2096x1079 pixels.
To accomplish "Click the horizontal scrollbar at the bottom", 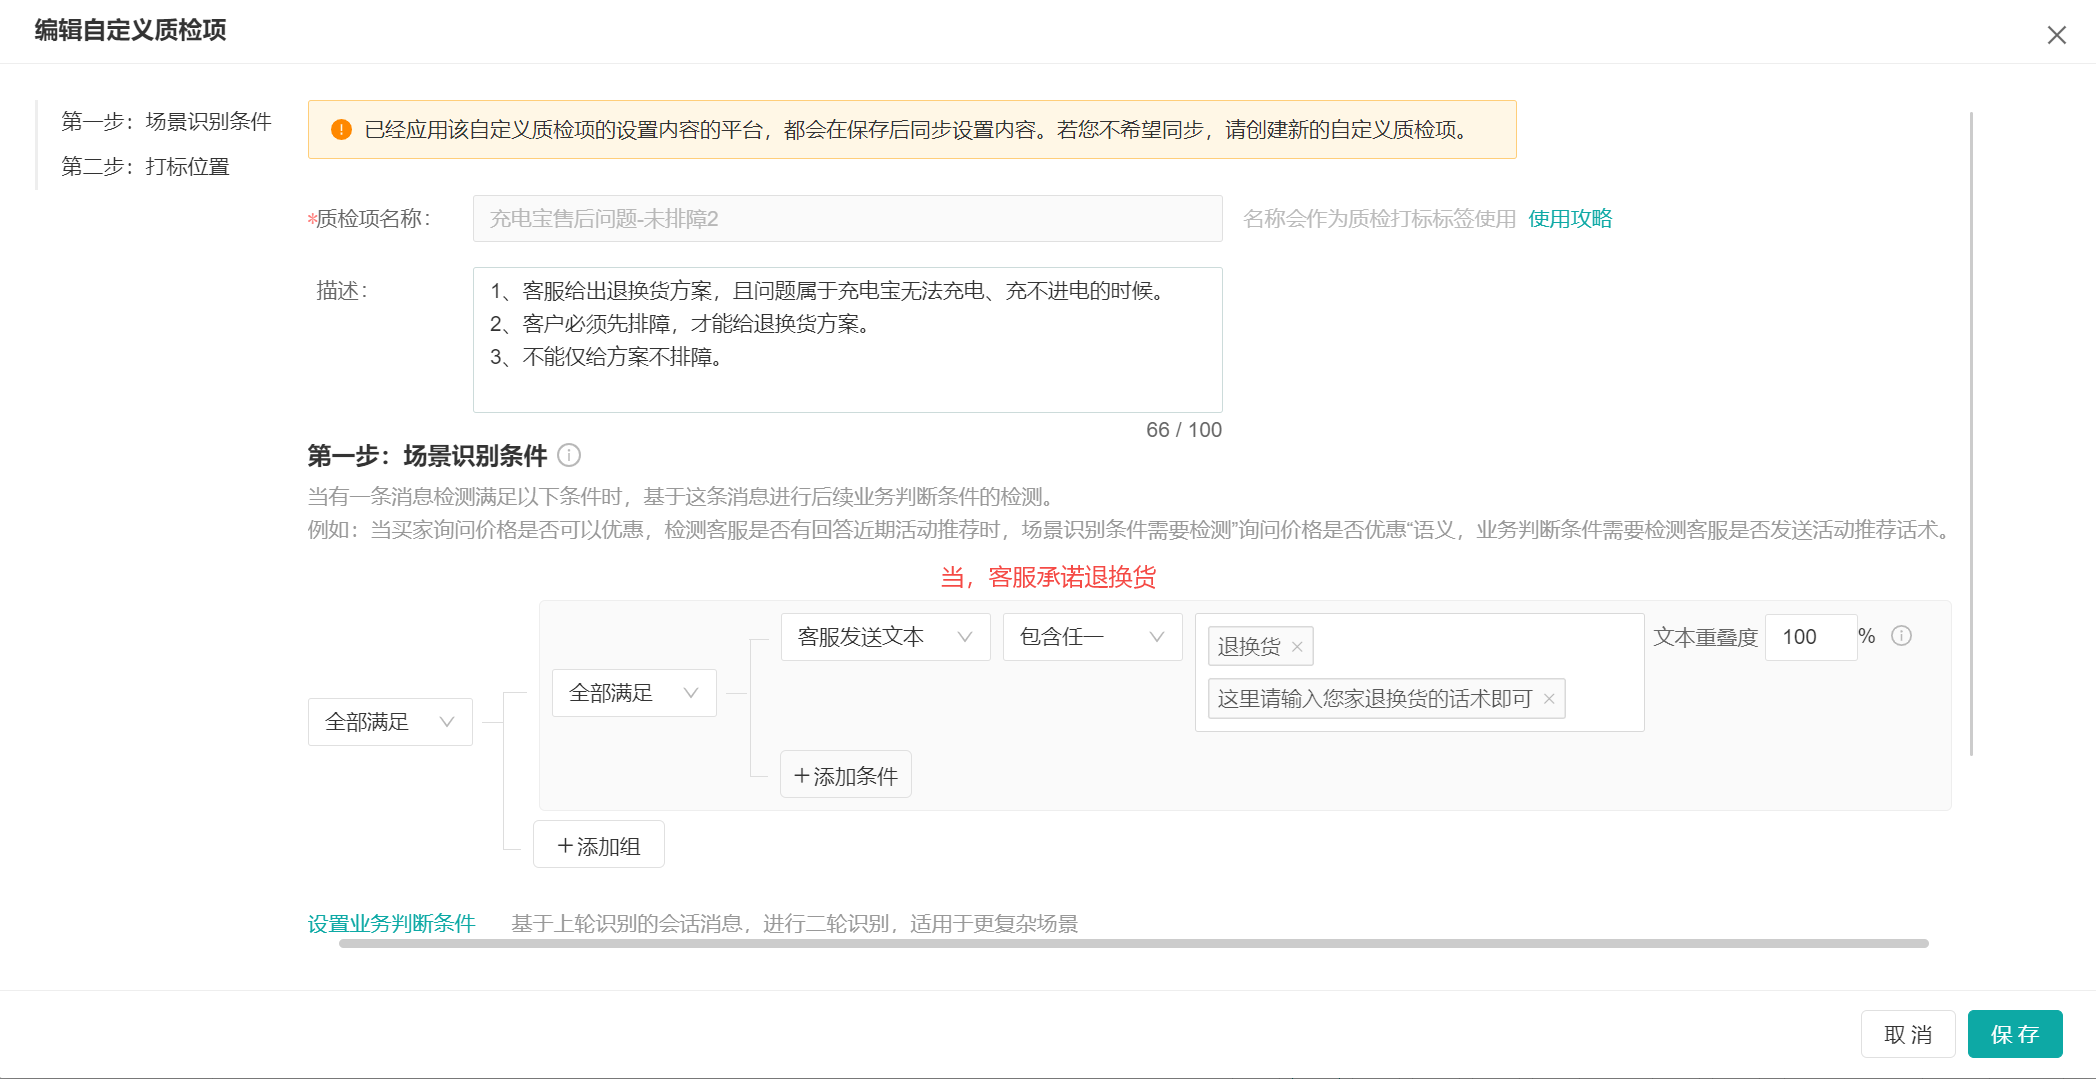I will coord(1133,943).
